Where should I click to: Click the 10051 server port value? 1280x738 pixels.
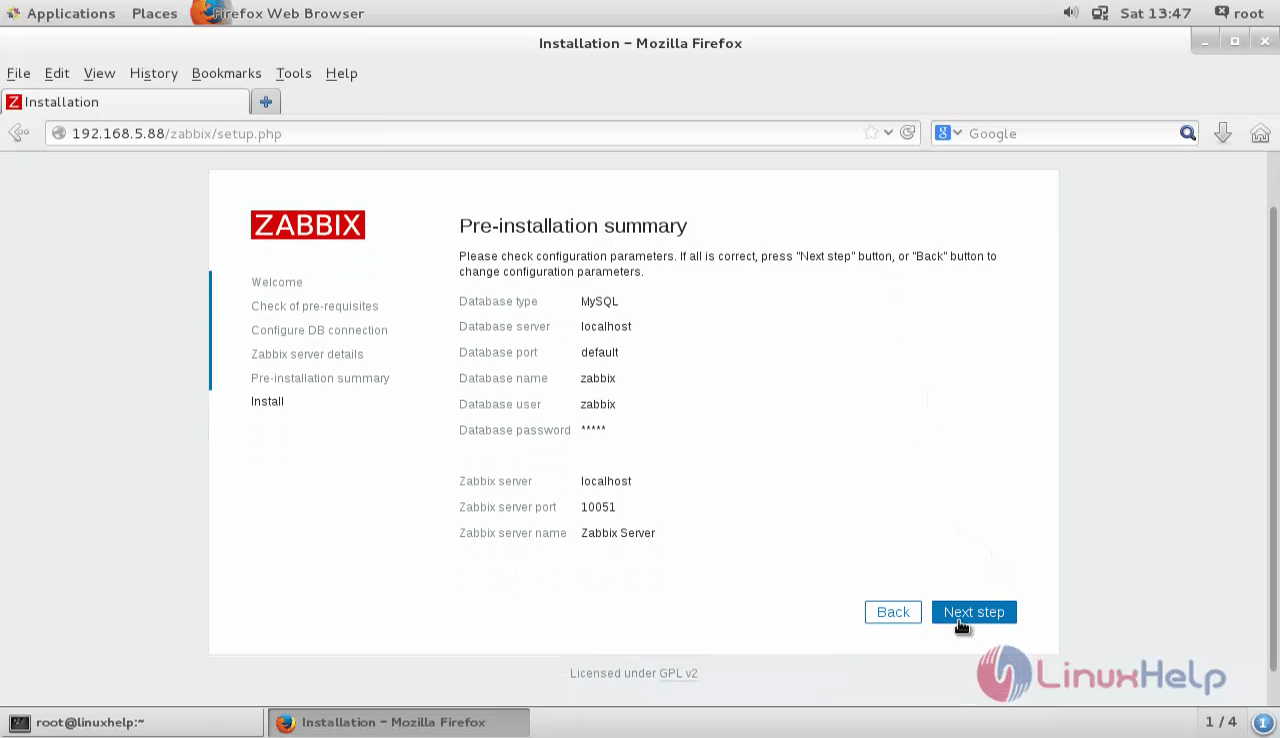coord(598,507)
